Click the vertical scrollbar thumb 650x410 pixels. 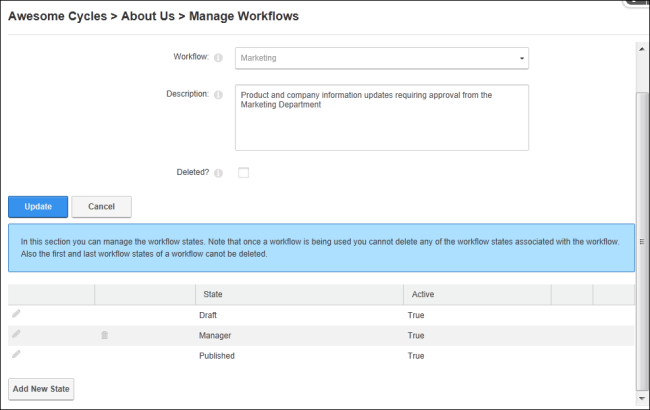tap(642, 241)
